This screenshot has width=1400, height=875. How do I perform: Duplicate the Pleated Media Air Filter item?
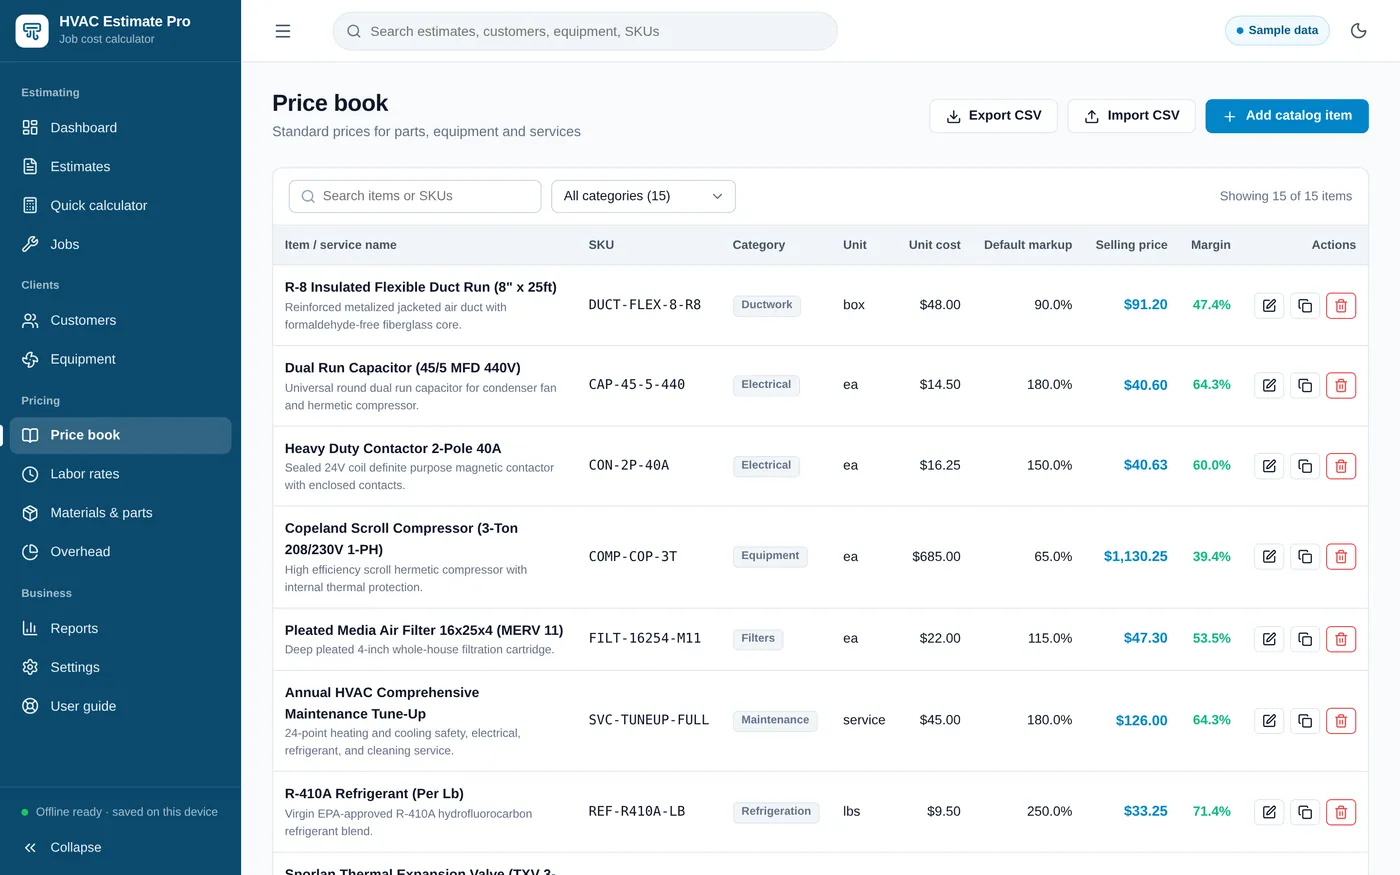[x=1305, y=639]
